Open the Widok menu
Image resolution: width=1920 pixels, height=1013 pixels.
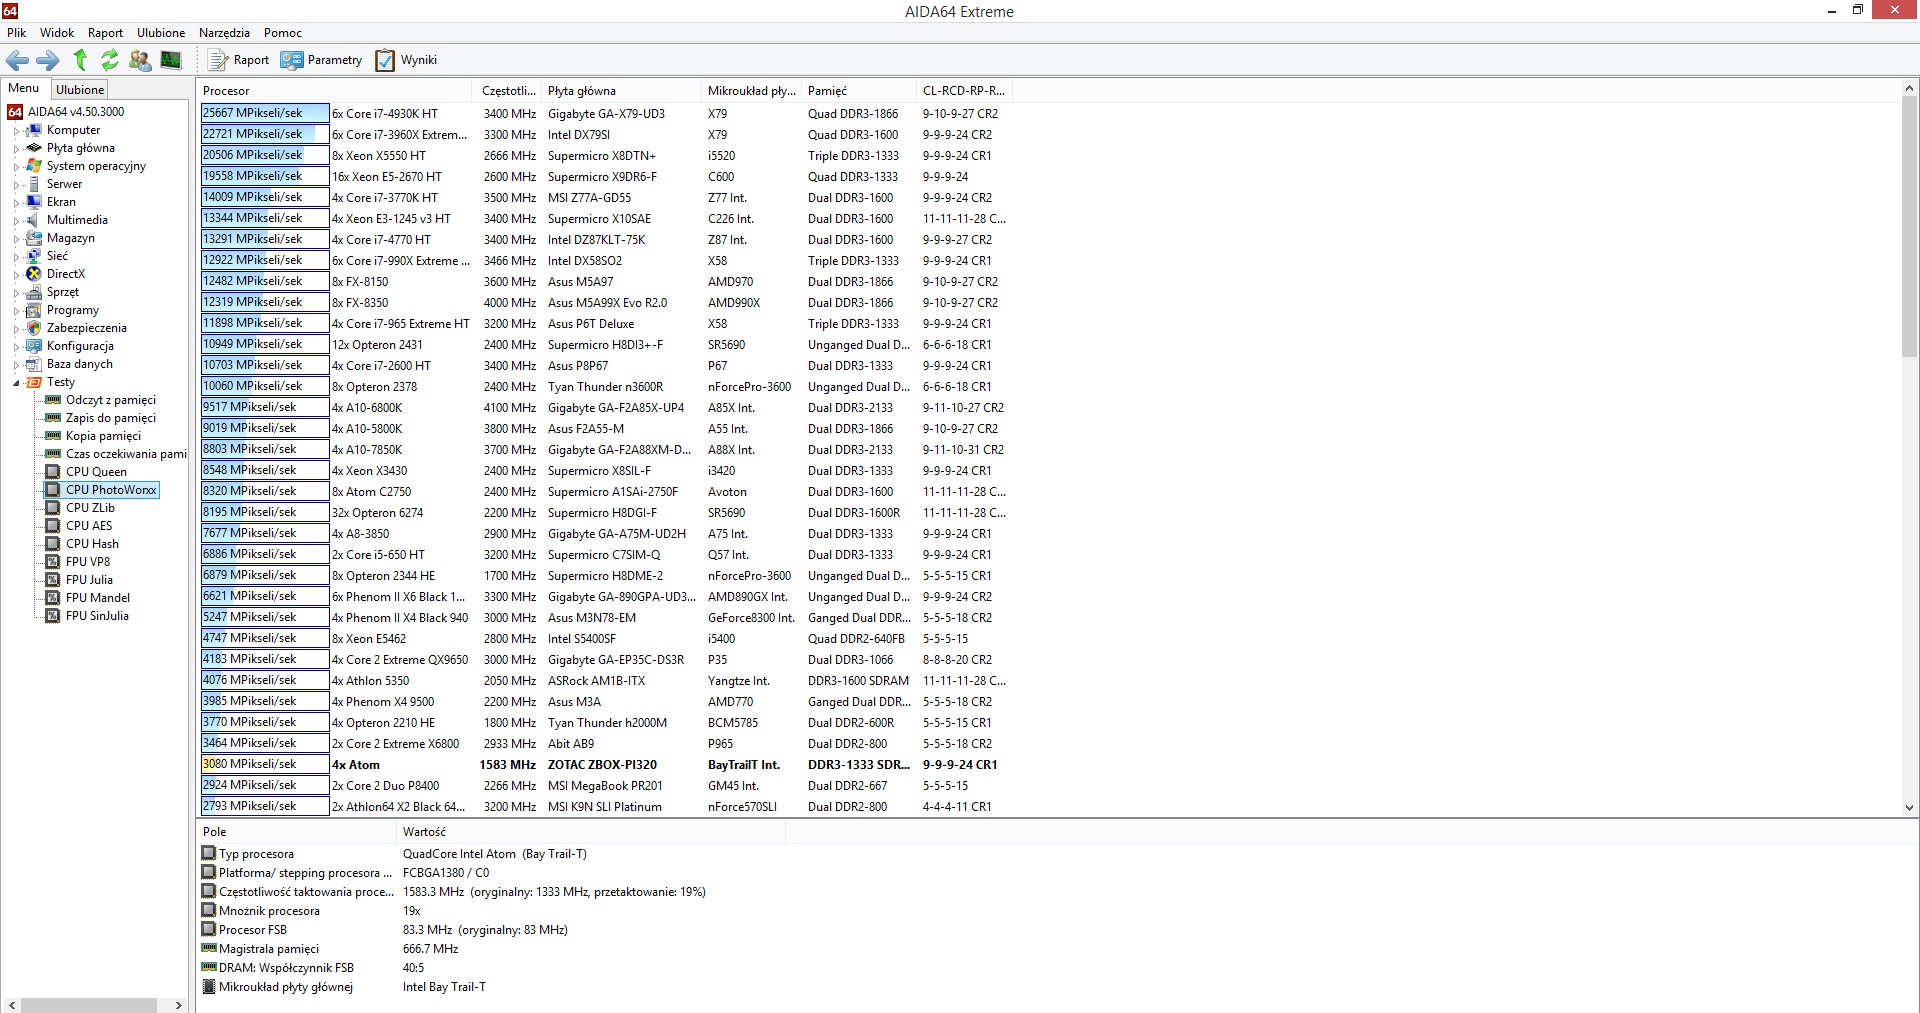[x=57, y=33]
